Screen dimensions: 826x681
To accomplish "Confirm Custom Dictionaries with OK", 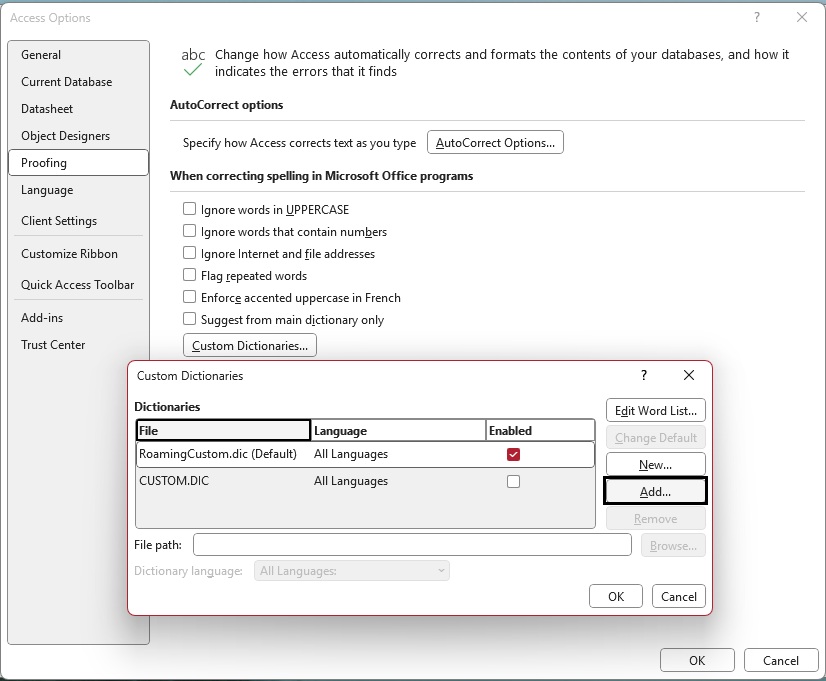I will (x=616, y=596).
